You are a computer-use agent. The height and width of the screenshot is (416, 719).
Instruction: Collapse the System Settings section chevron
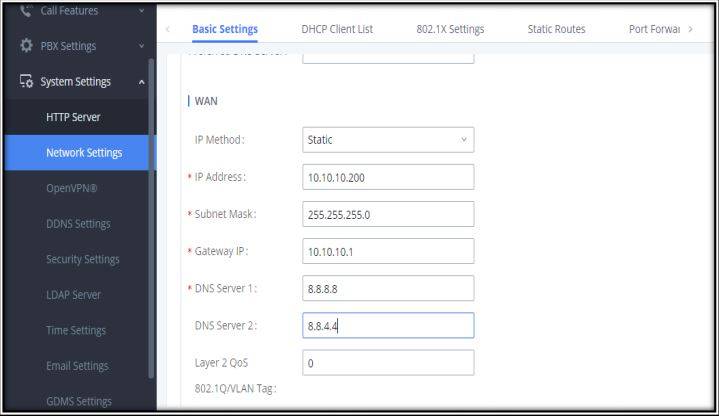click(x=141, y=82)
